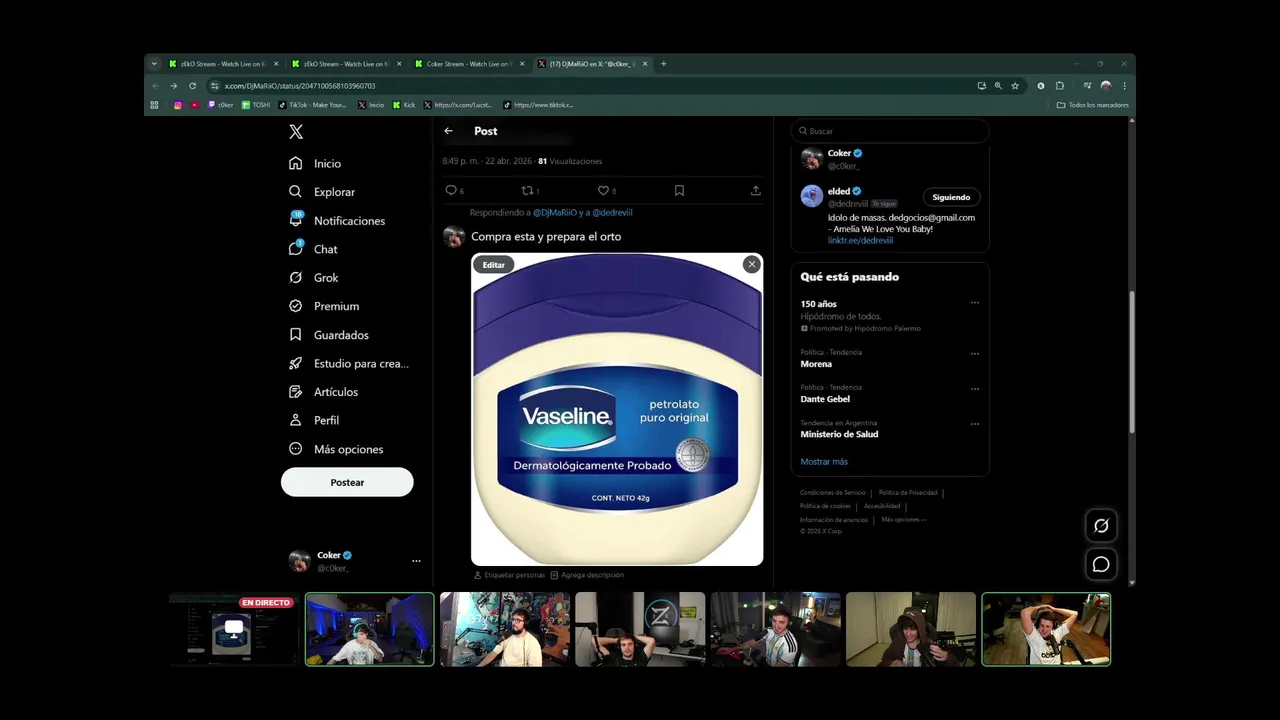
Task: Click Condiciones de Servicio footer link
Action: pyautogui.click(x=833, y=493)
